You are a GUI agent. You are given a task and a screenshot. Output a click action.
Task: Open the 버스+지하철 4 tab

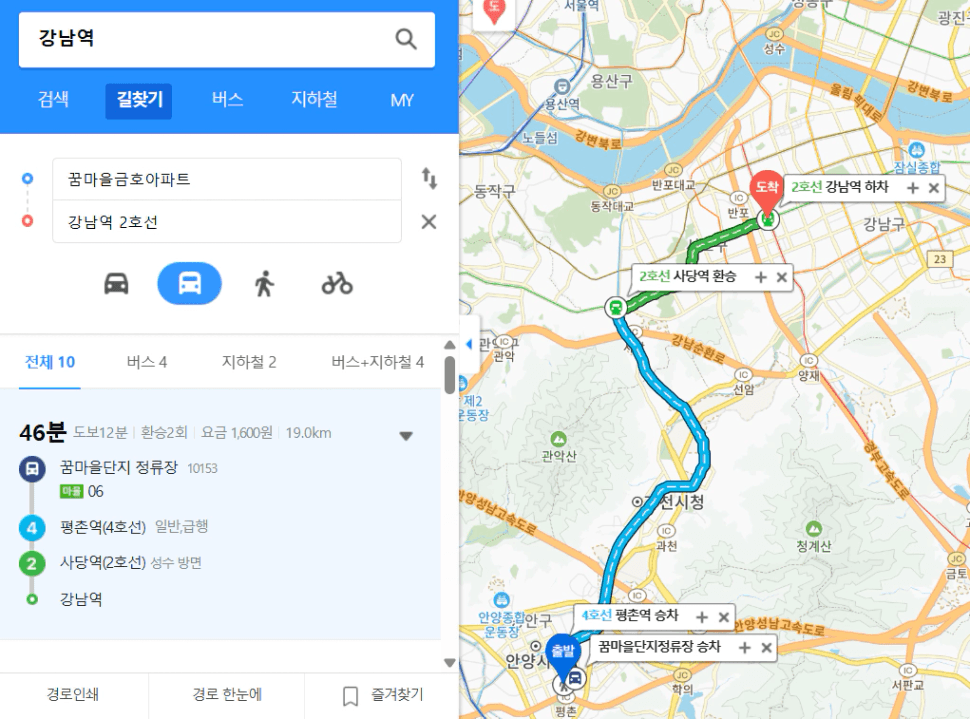[377, 362]
